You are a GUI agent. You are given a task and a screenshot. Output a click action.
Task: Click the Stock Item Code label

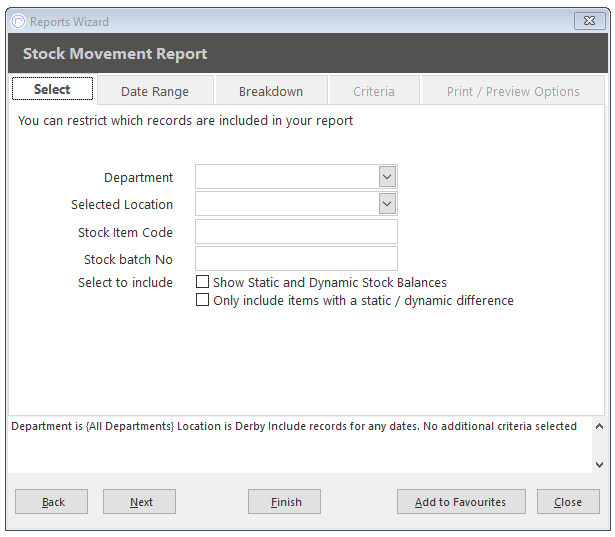(x=126, y=232)
